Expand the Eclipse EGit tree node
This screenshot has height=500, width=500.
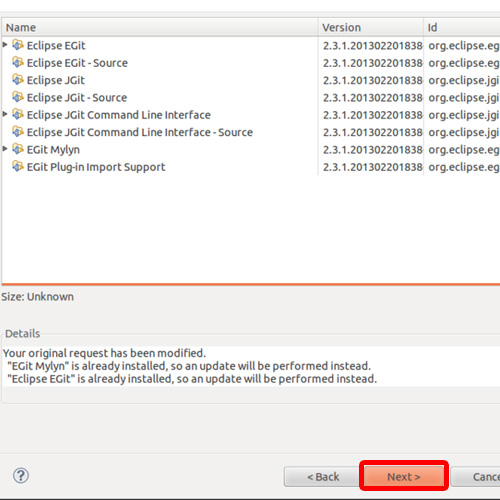point(5,44)
